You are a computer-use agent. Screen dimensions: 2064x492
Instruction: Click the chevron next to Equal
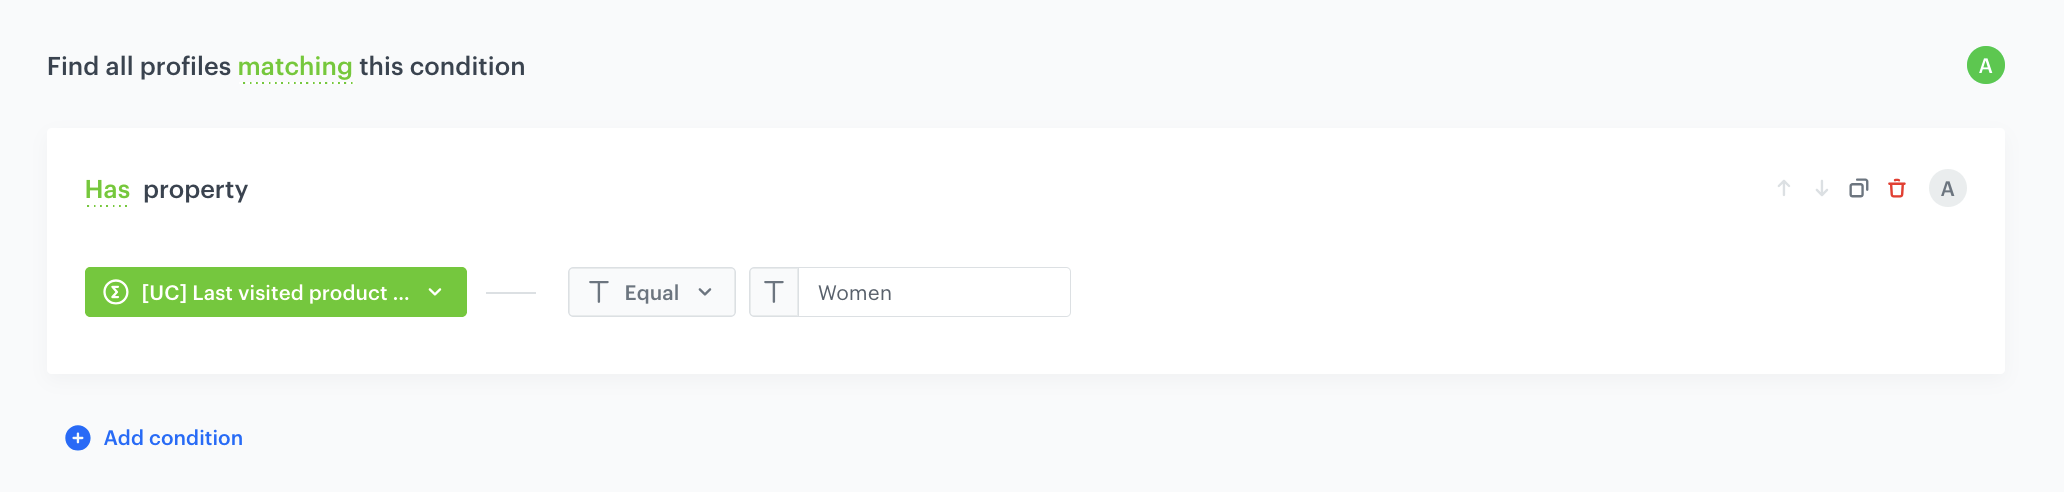pyautogui.click(x=705, y=292)
